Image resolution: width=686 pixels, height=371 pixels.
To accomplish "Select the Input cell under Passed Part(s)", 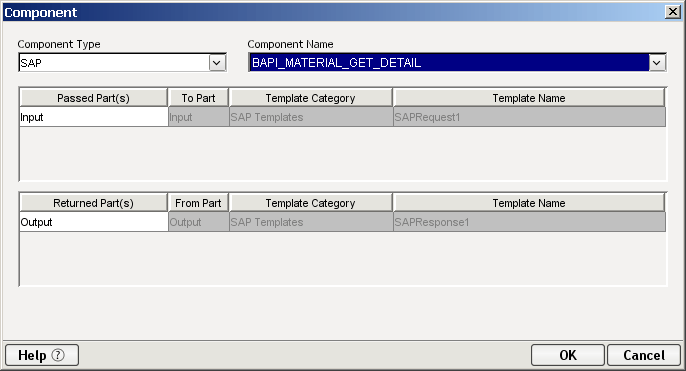I will [94, 117].
